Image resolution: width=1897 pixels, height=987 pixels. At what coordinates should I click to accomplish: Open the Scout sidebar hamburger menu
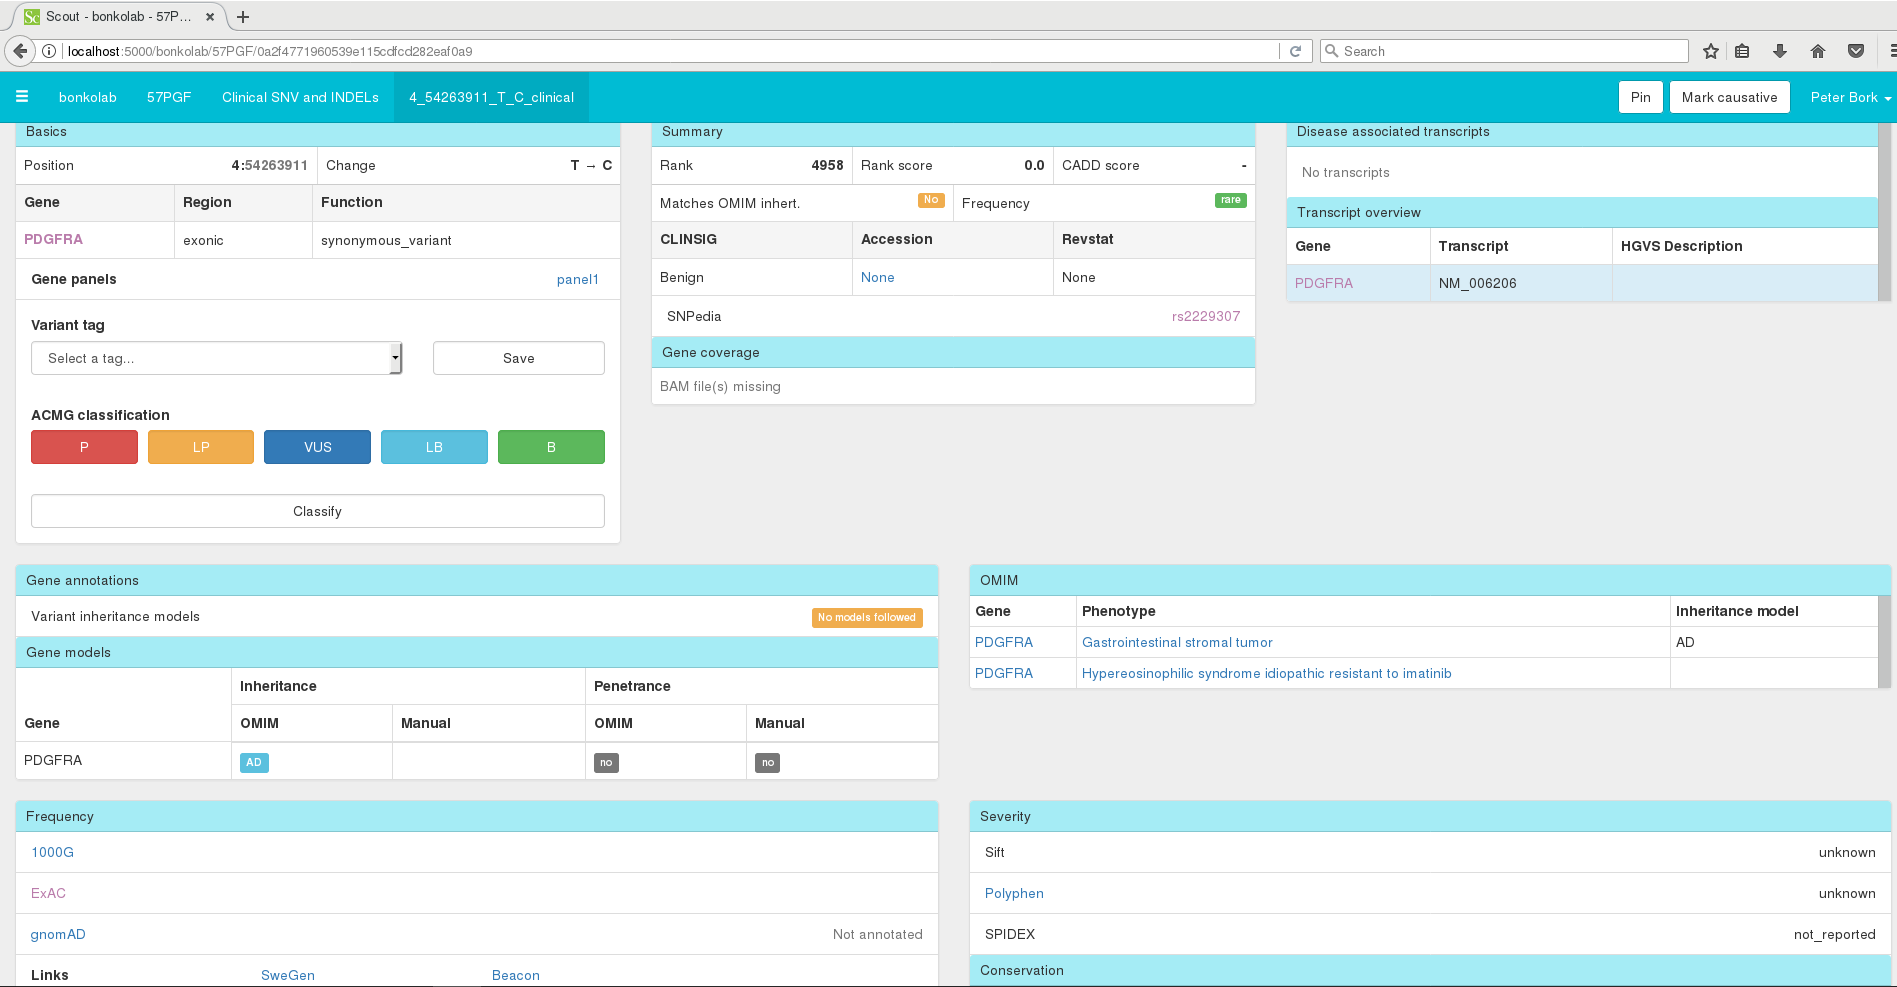click(22, 97)
